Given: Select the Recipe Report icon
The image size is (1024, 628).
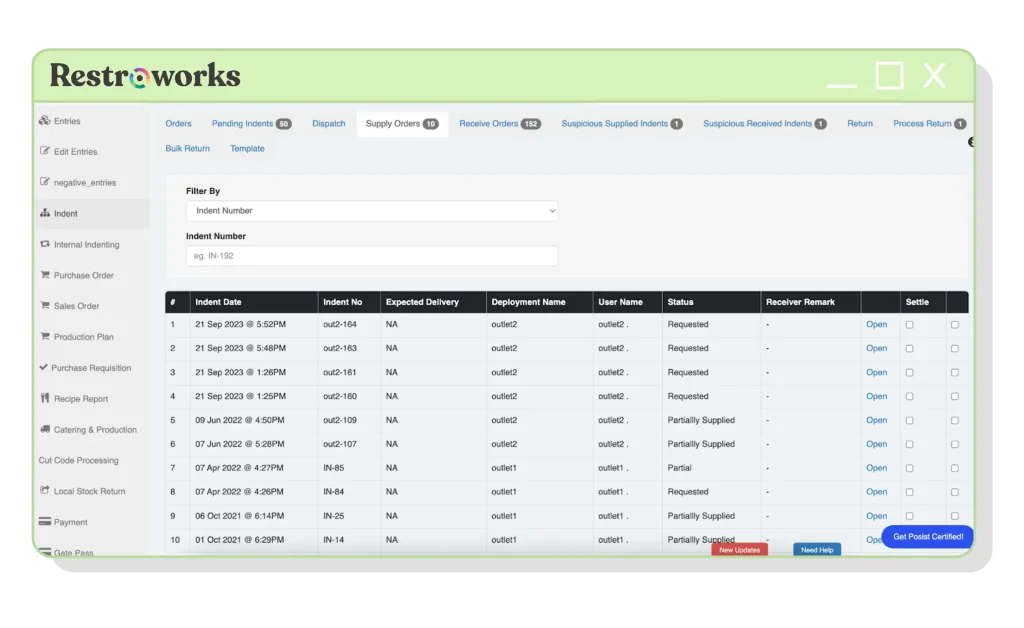Looking at the screenshot, I should pyautogui.click(x=41, y=398).
